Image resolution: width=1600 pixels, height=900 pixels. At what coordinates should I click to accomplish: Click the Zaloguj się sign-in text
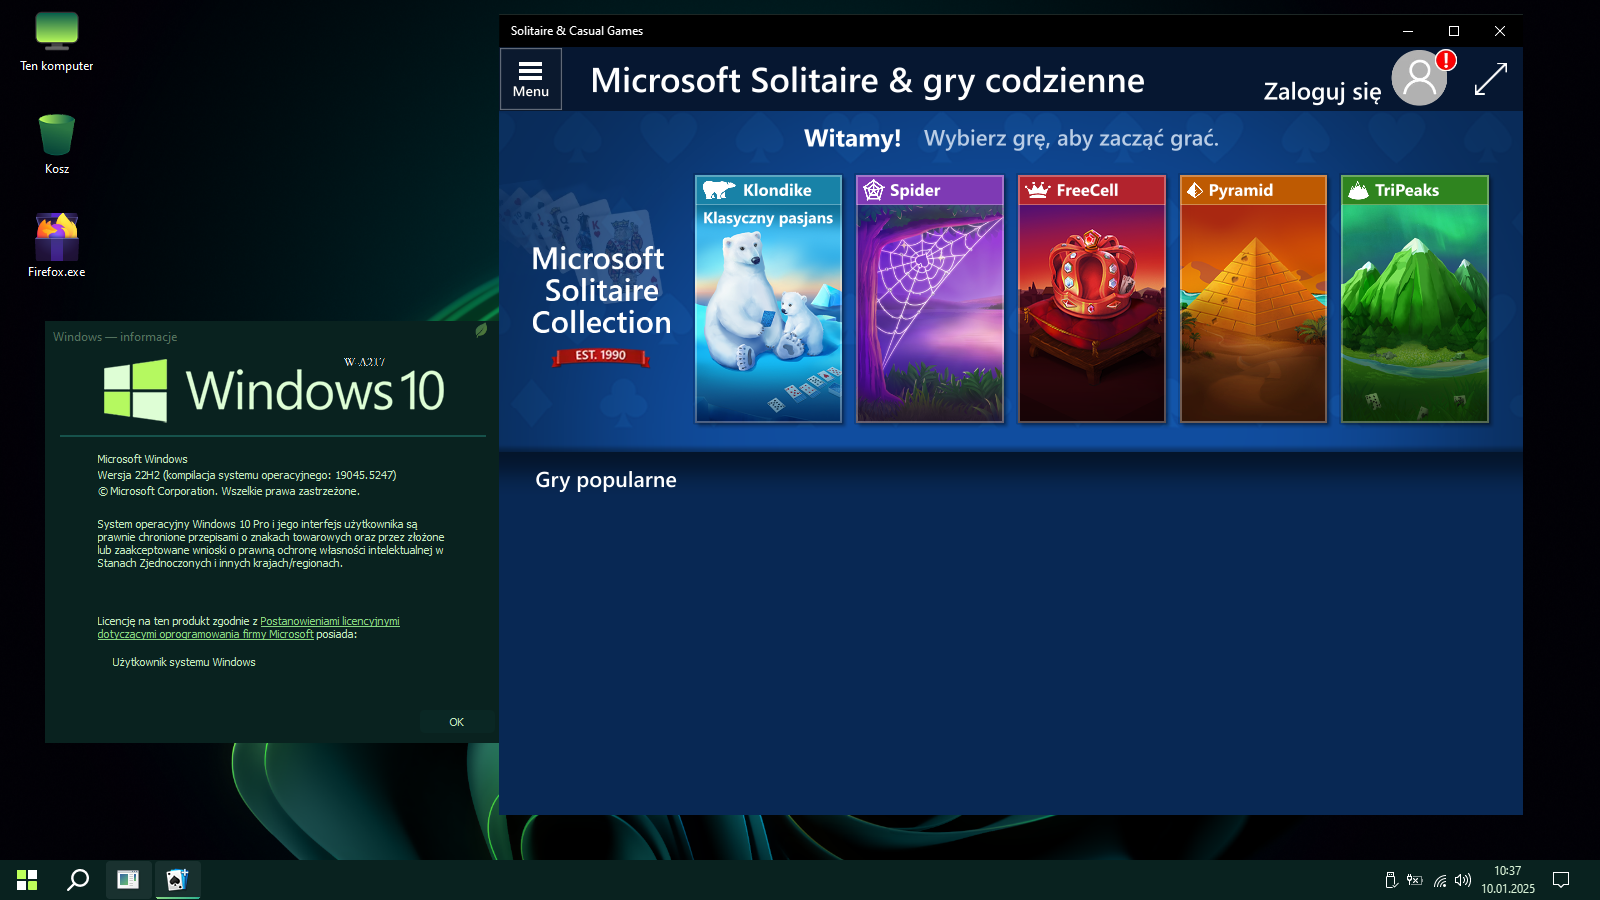coord(1321,92)
